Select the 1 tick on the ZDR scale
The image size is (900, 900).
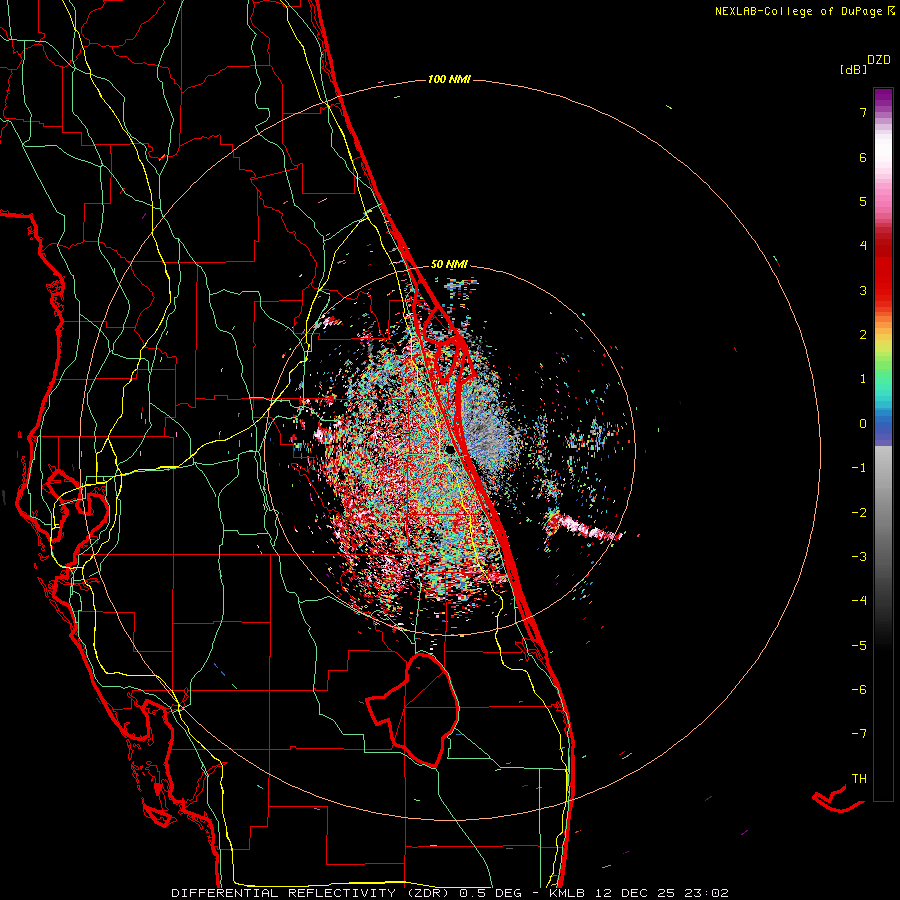pyautogui.click(x=863, y=379)
